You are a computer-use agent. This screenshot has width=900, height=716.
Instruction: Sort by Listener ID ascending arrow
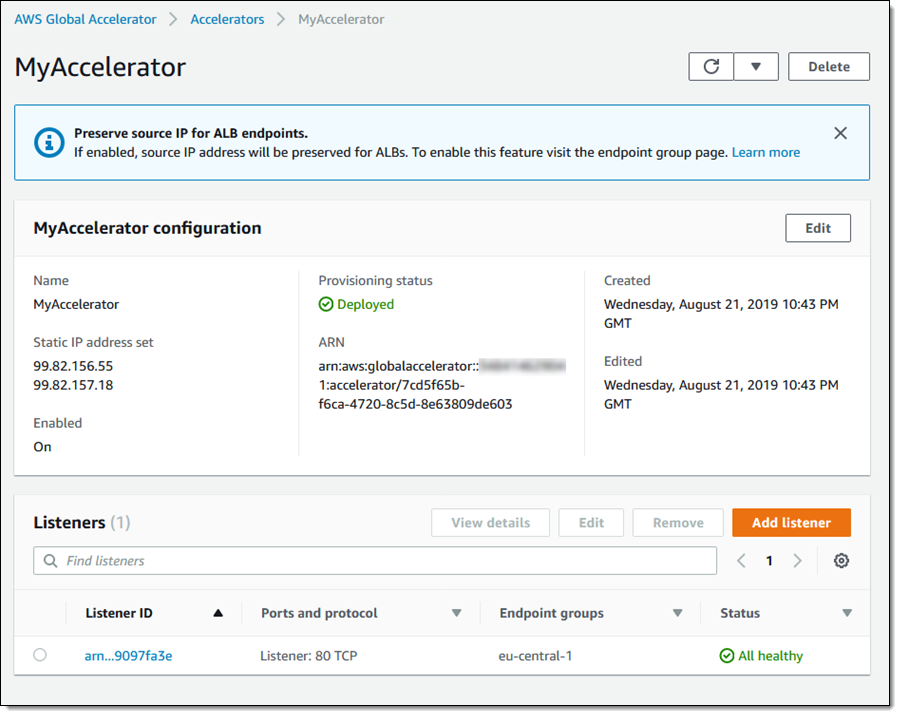[218, 613]
